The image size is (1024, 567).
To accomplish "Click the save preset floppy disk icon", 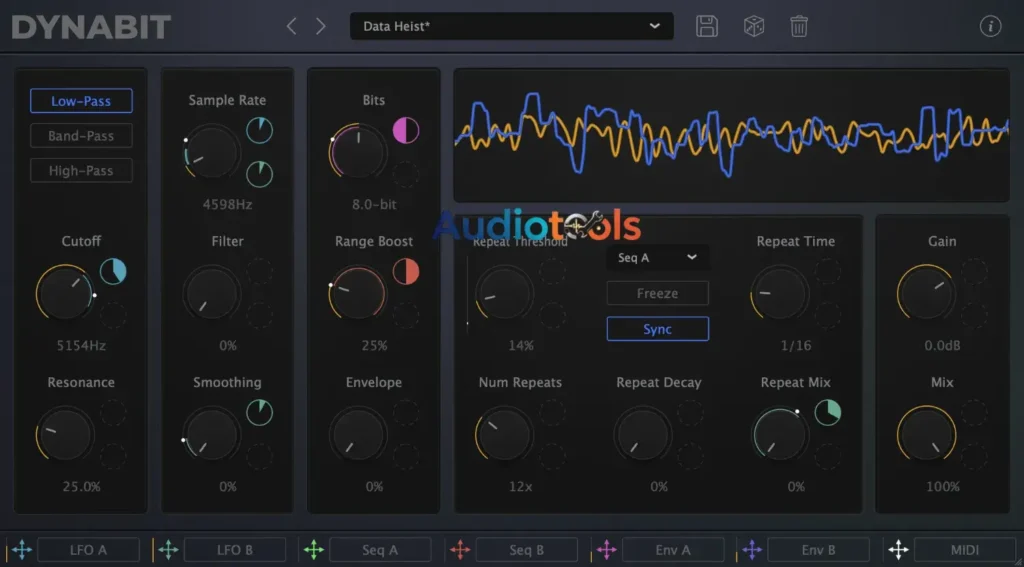I will coord(707,27).
